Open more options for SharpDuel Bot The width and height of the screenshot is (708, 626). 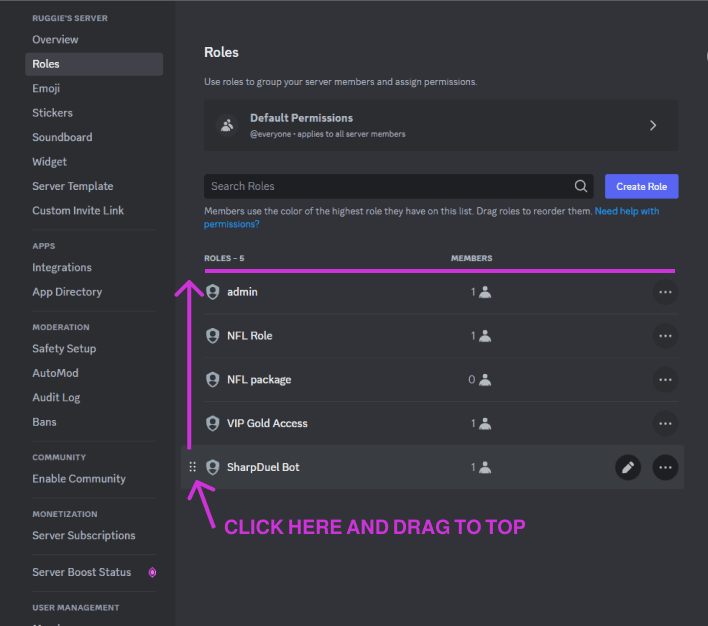pyautogui.click(x=665, y=467)
